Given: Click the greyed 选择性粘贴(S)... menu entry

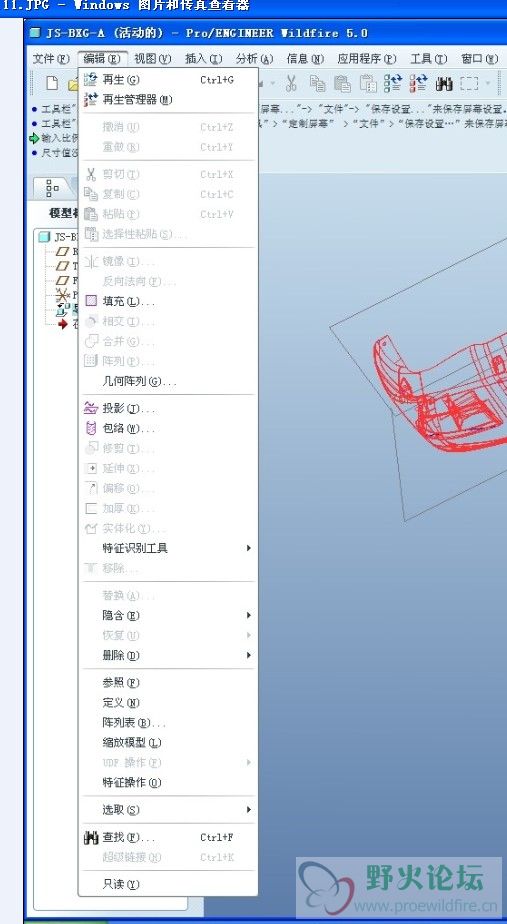Looking at the screenshot, I should point(169,234).
